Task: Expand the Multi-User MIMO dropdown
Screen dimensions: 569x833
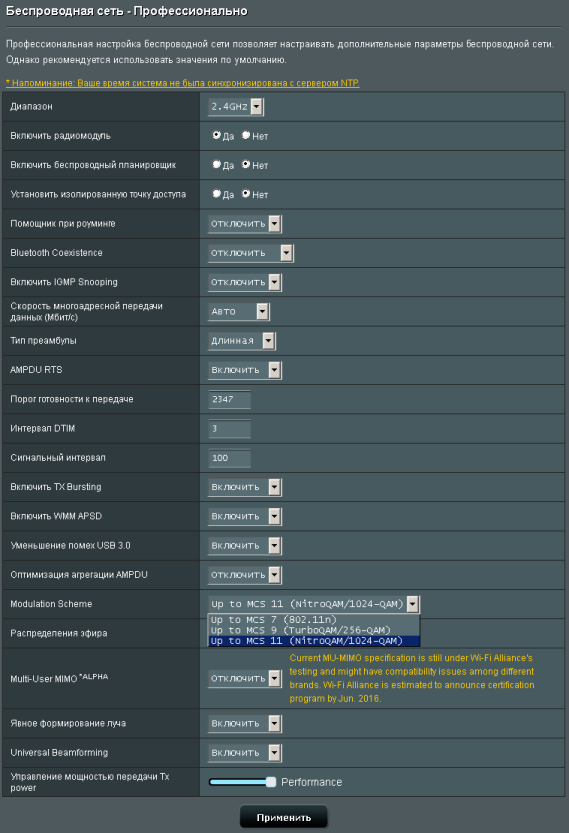Action: 245,678
